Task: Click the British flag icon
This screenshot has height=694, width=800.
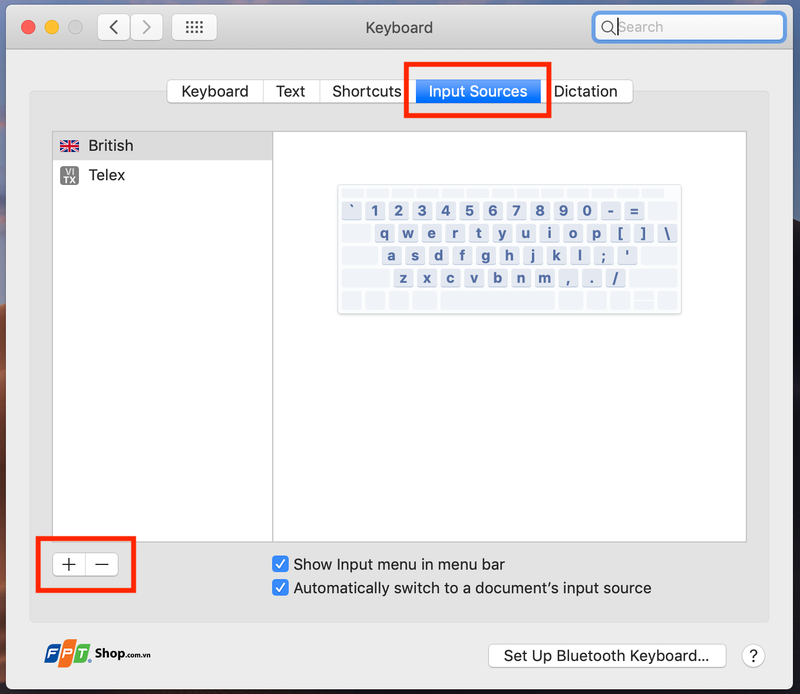Action: pyautogui.click(x=69, y=146)
